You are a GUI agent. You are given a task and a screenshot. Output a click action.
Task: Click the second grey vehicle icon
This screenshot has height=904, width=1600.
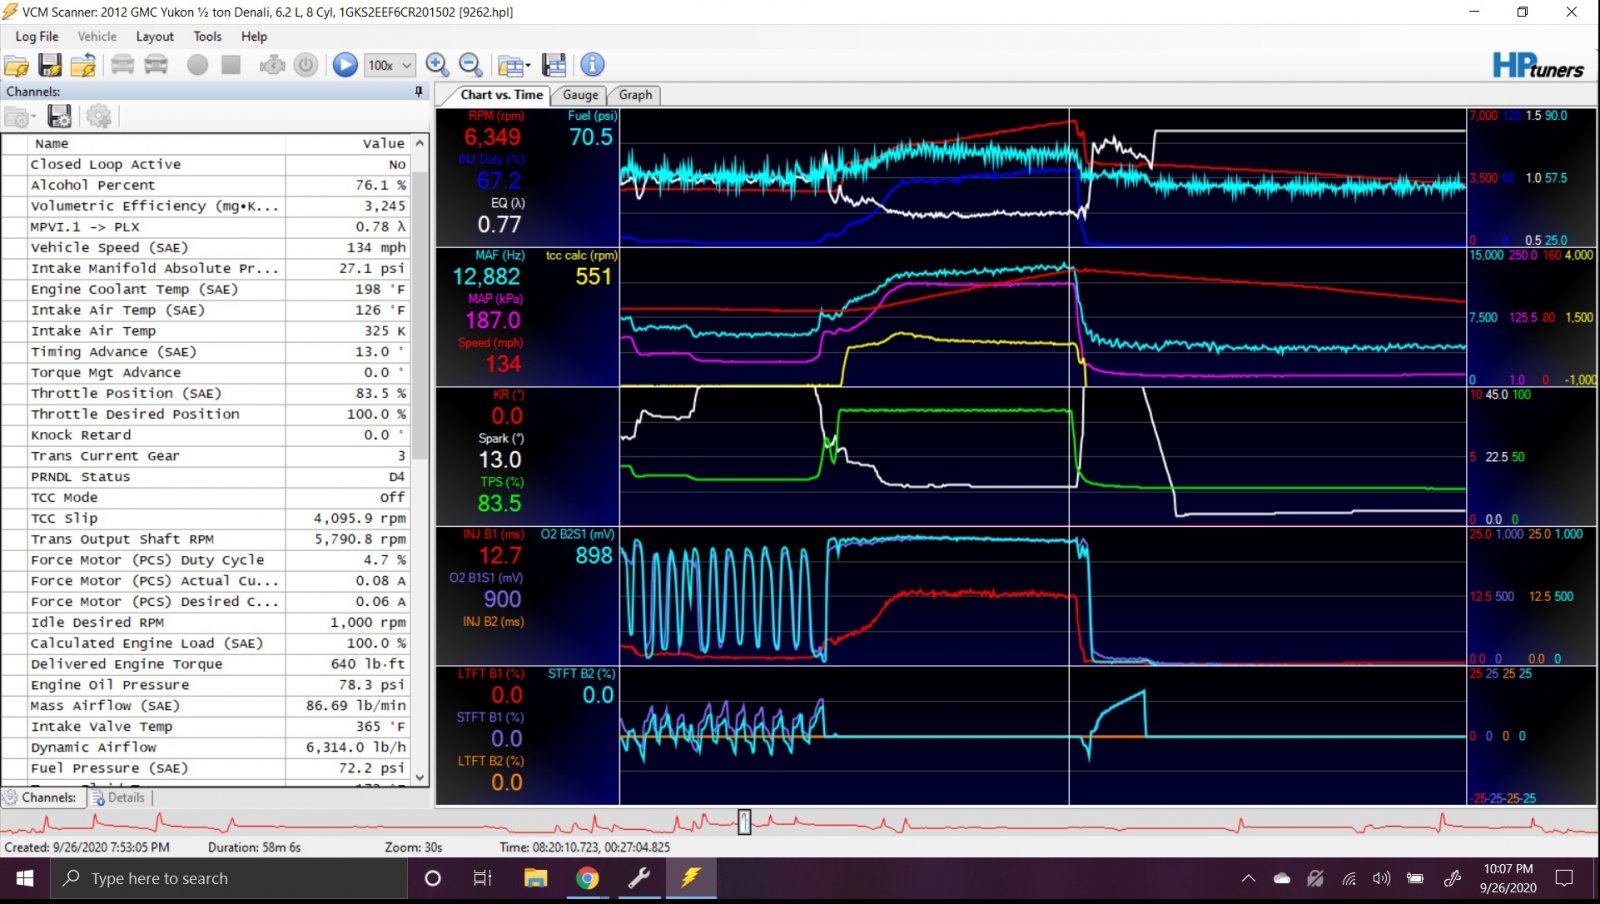pyautogui.click(x=156, y=65)
